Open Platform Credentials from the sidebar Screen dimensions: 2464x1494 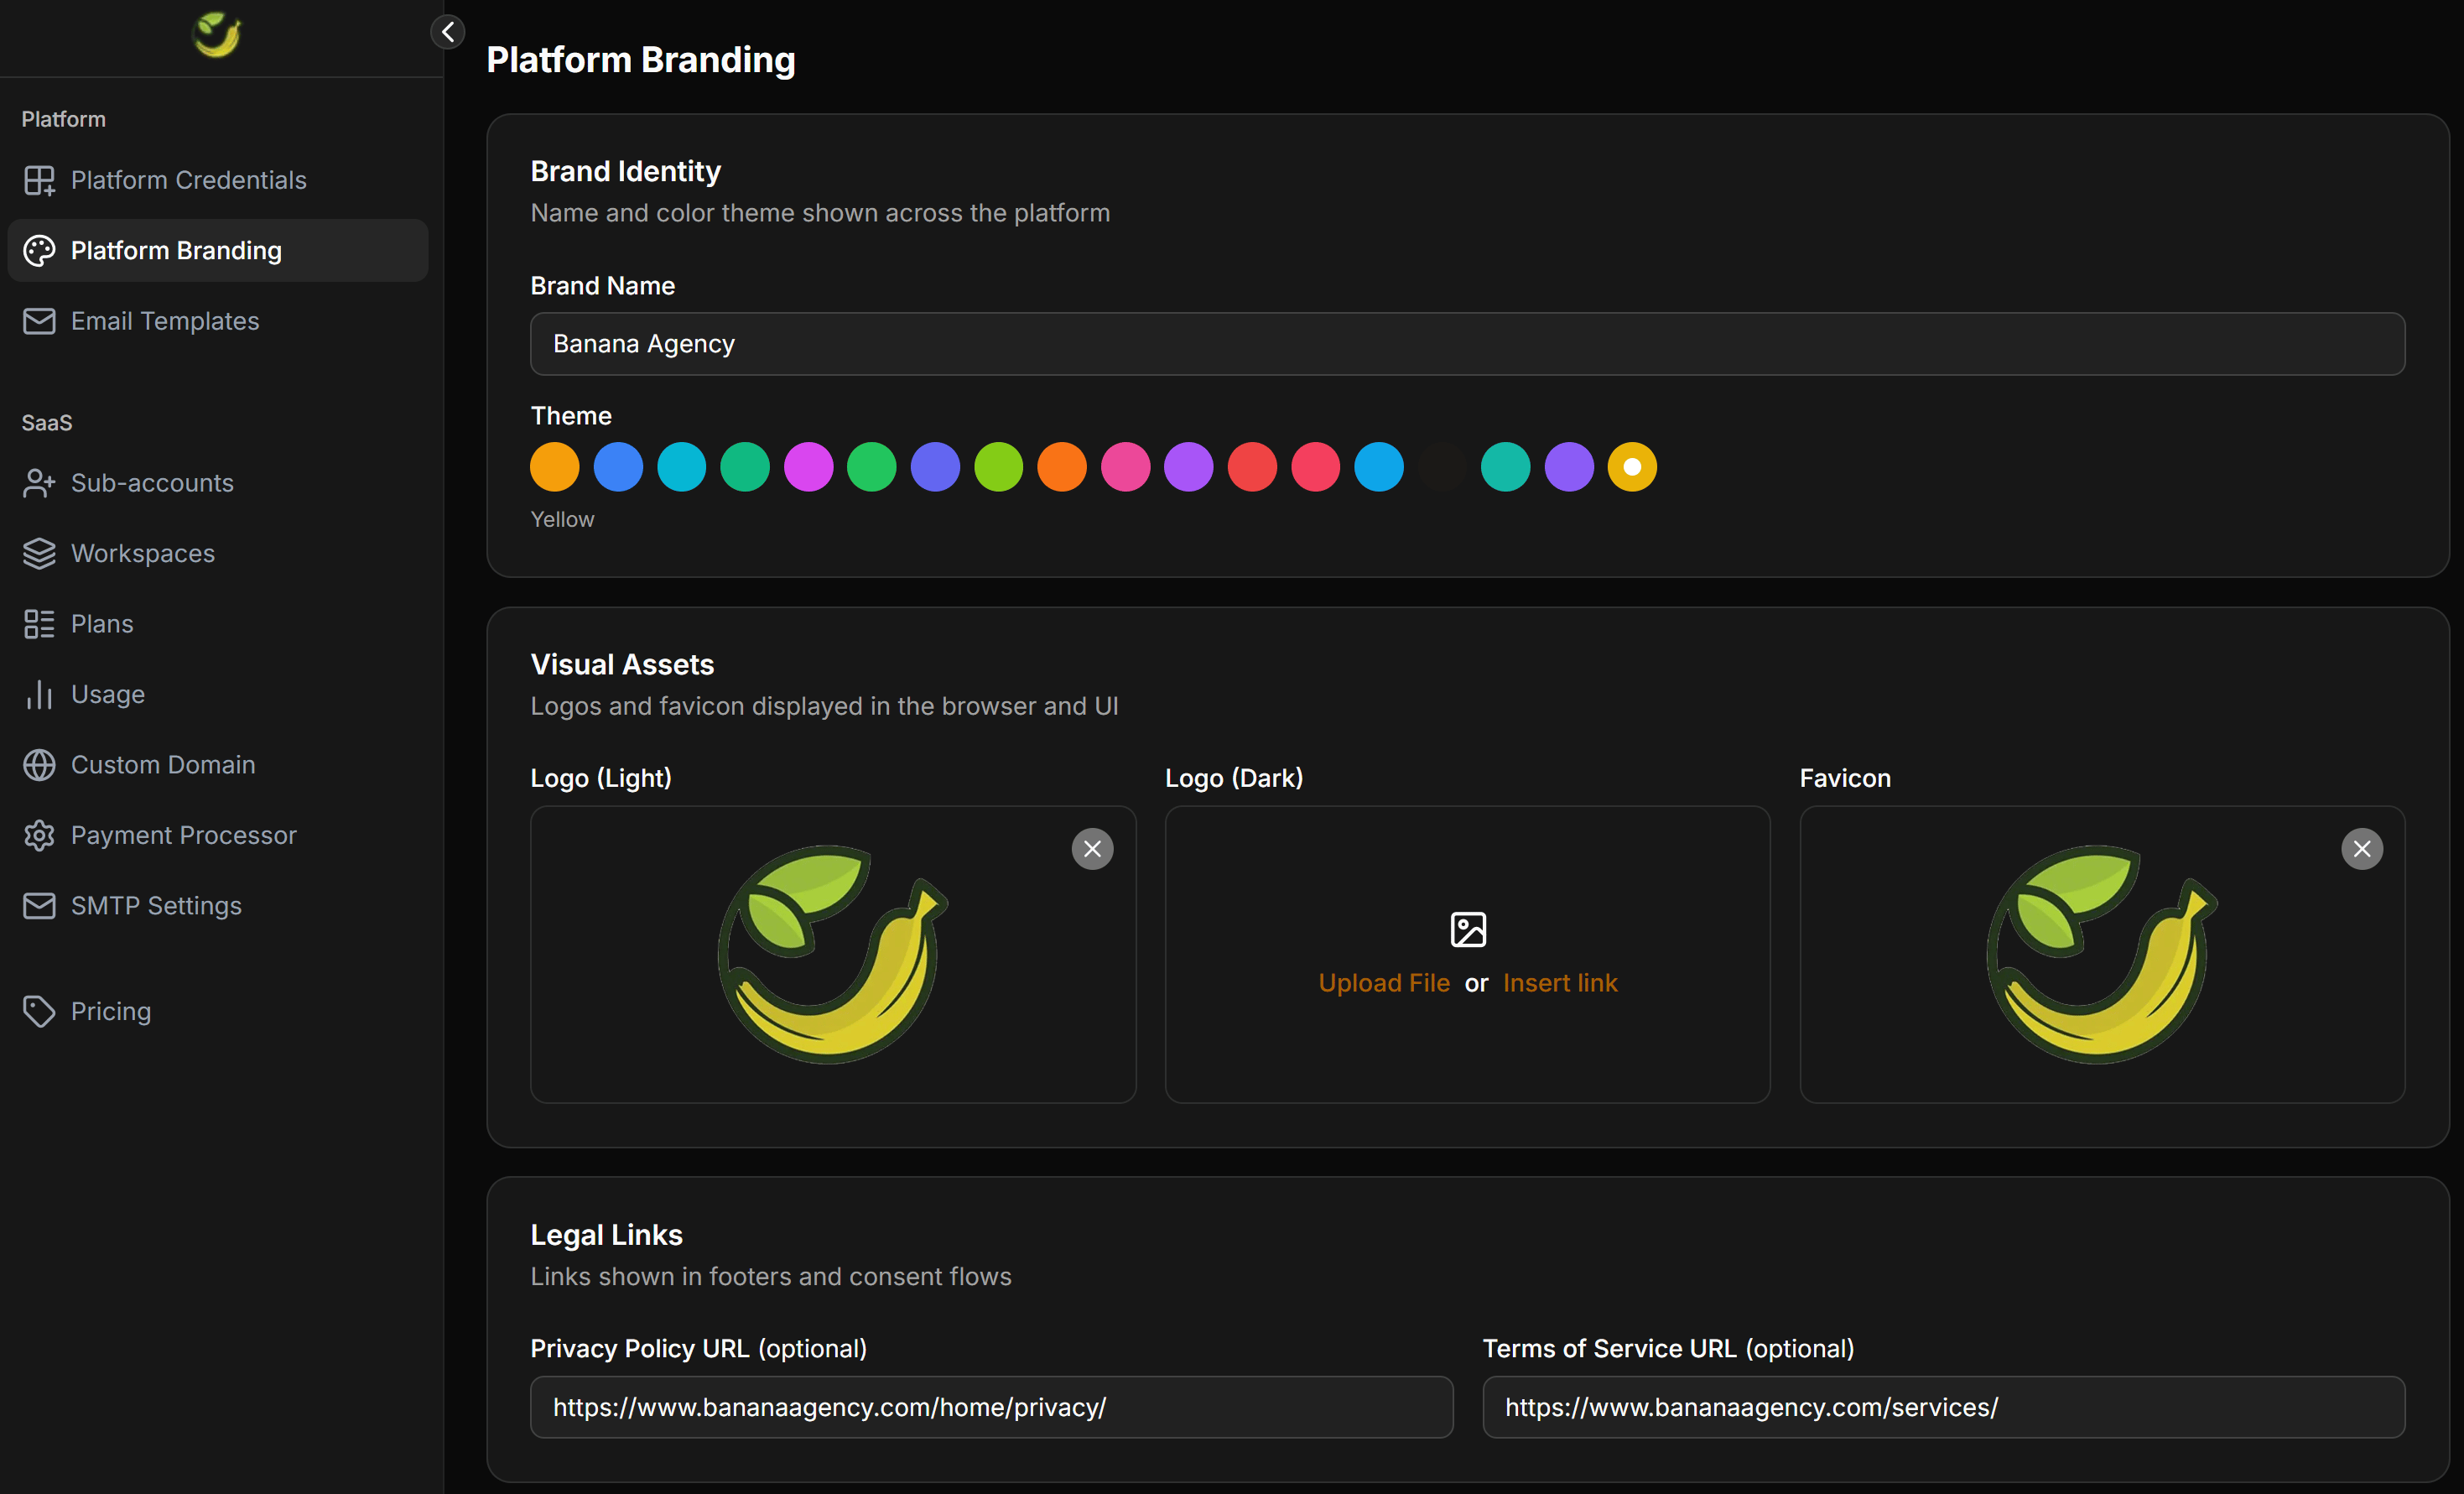[x=217, y=180]
